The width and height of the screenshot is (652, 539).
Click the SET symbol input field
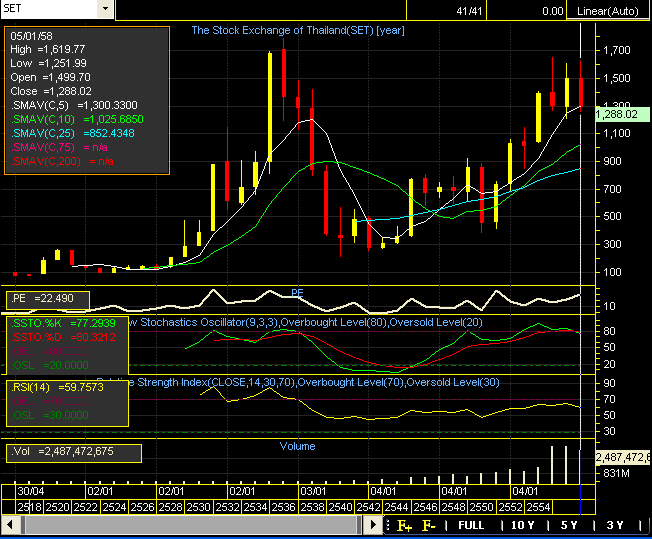(x=48, y=8)
